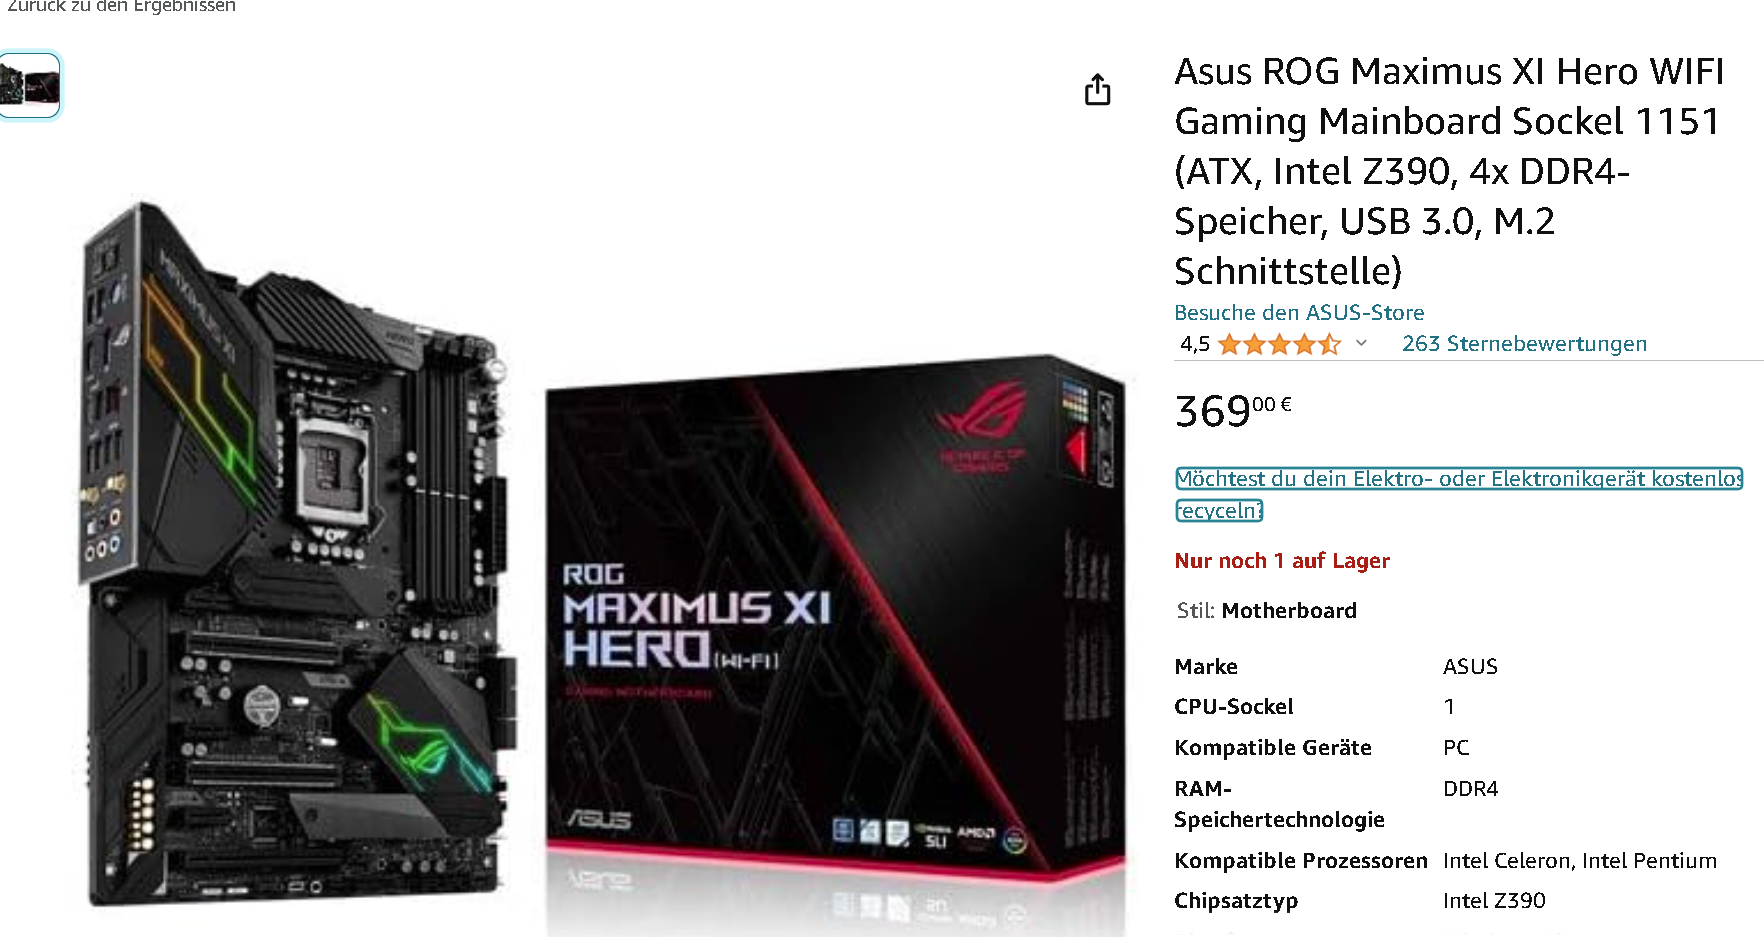
Task: Click the product title heading text
Action: [x=1449, y=171]
